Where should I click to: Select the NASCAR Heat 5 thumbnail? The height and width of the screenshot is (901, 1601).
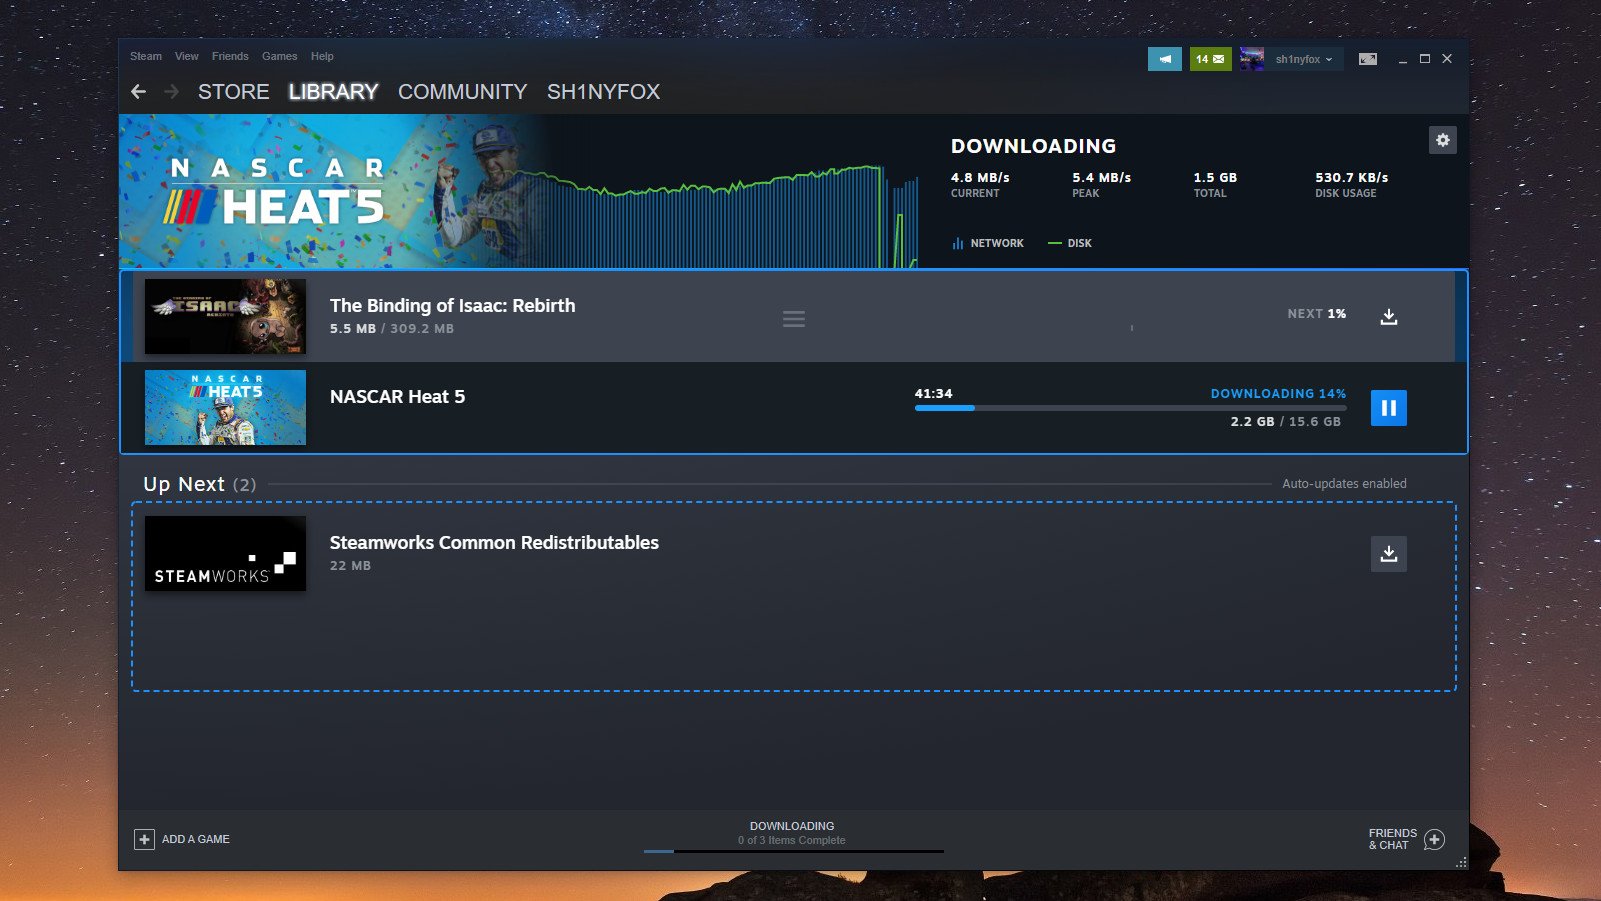(224, 407)
